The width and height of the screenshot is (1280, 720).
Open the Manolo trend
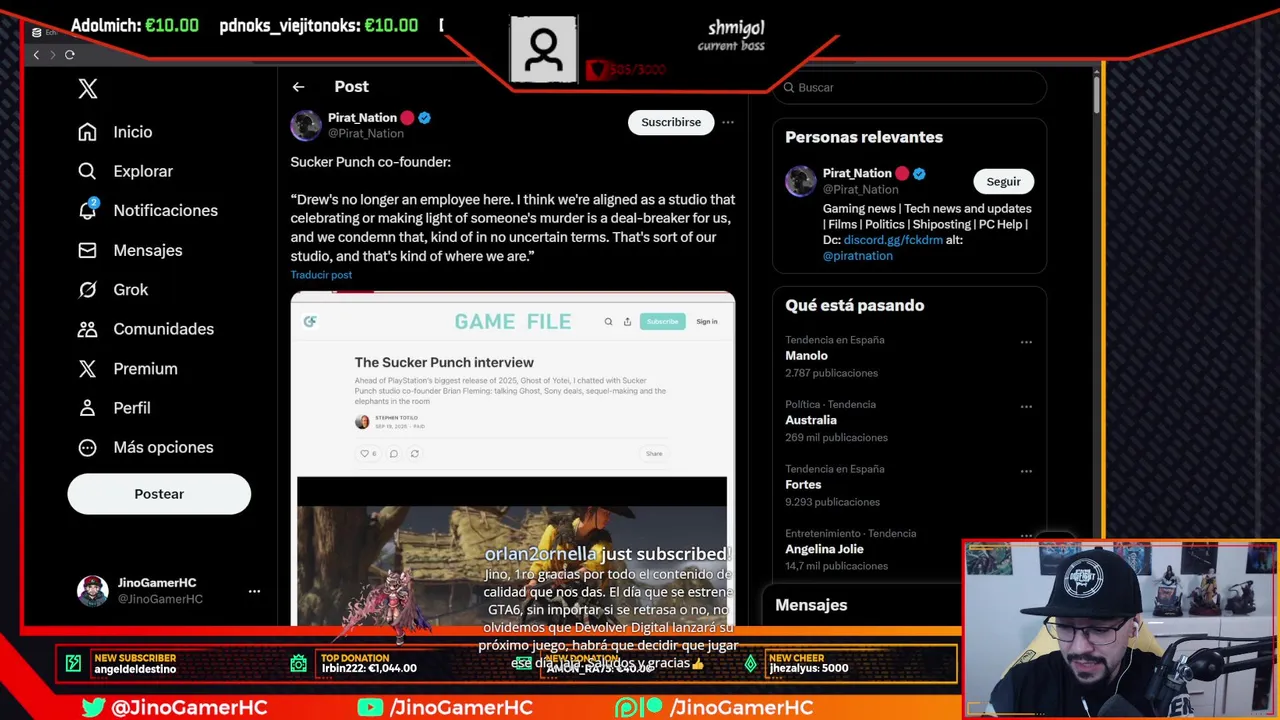[x=806, y=356]
